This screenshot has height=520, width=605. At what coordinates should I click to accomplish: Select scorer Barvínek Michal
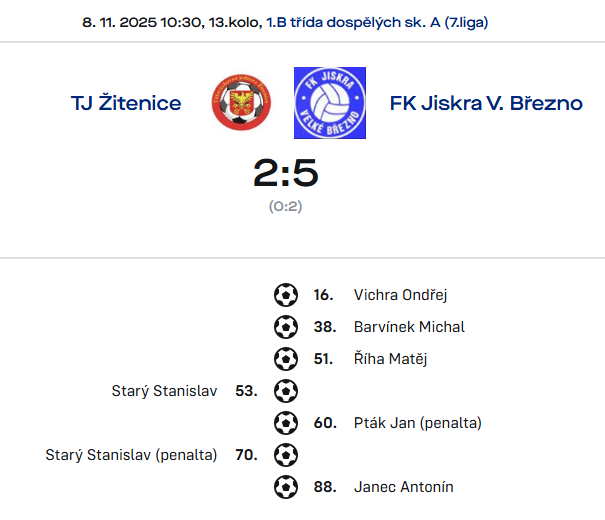click(x=409, y=327)
